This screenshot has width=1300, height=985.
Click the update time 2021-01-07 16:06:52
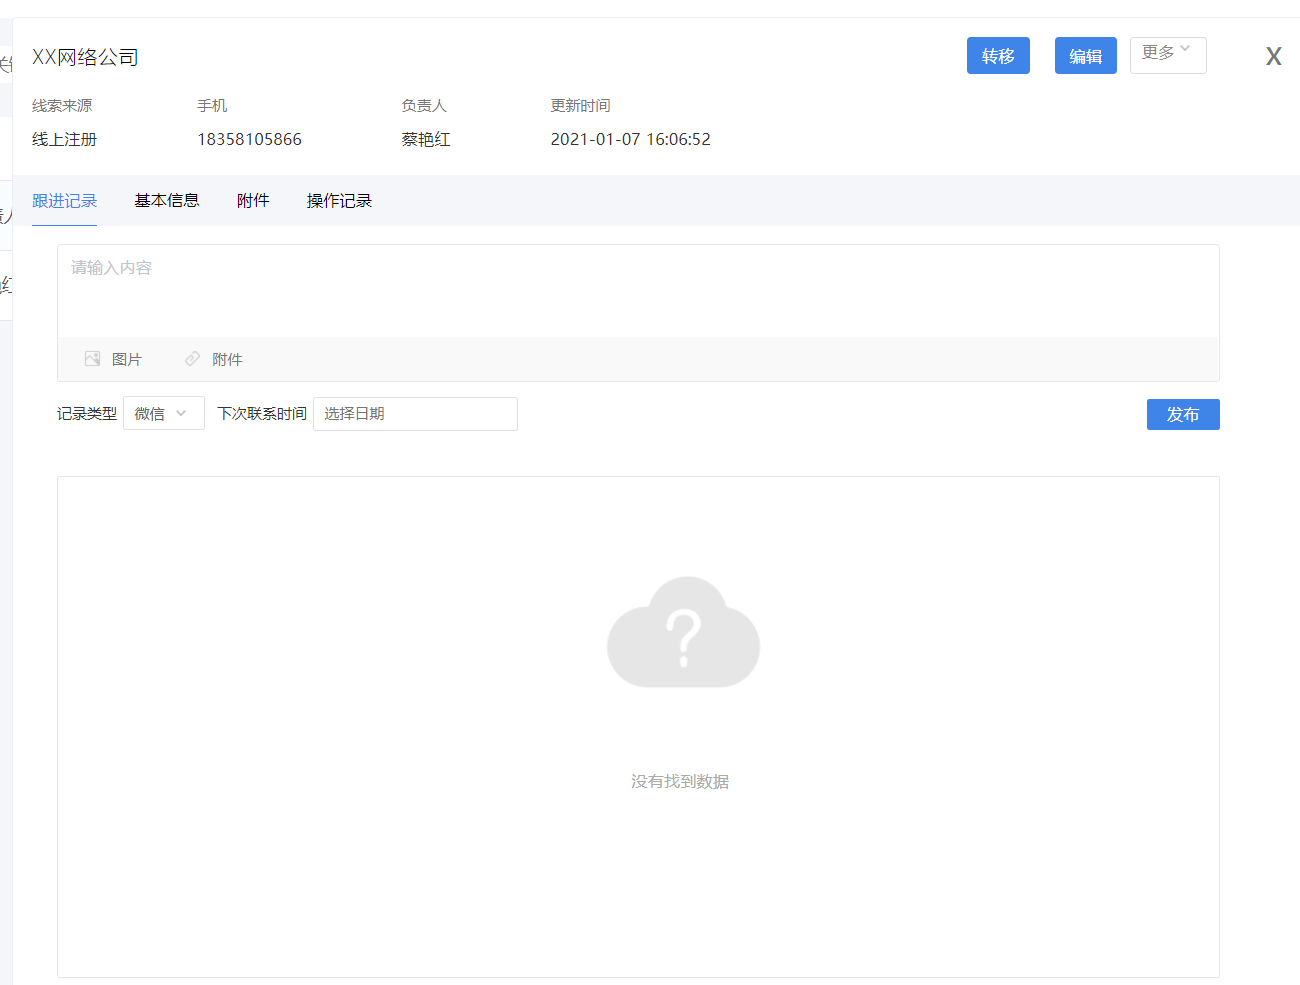(x=630, y=140)
